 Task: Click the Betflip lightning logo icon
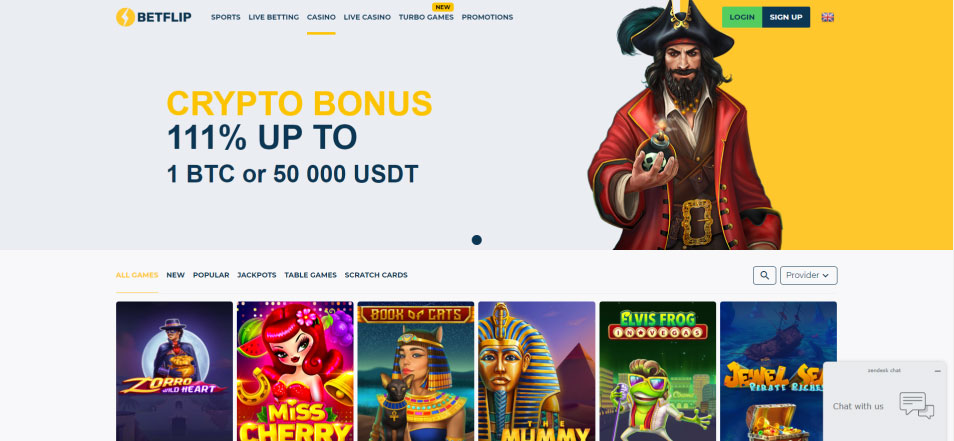click(125, 17)
